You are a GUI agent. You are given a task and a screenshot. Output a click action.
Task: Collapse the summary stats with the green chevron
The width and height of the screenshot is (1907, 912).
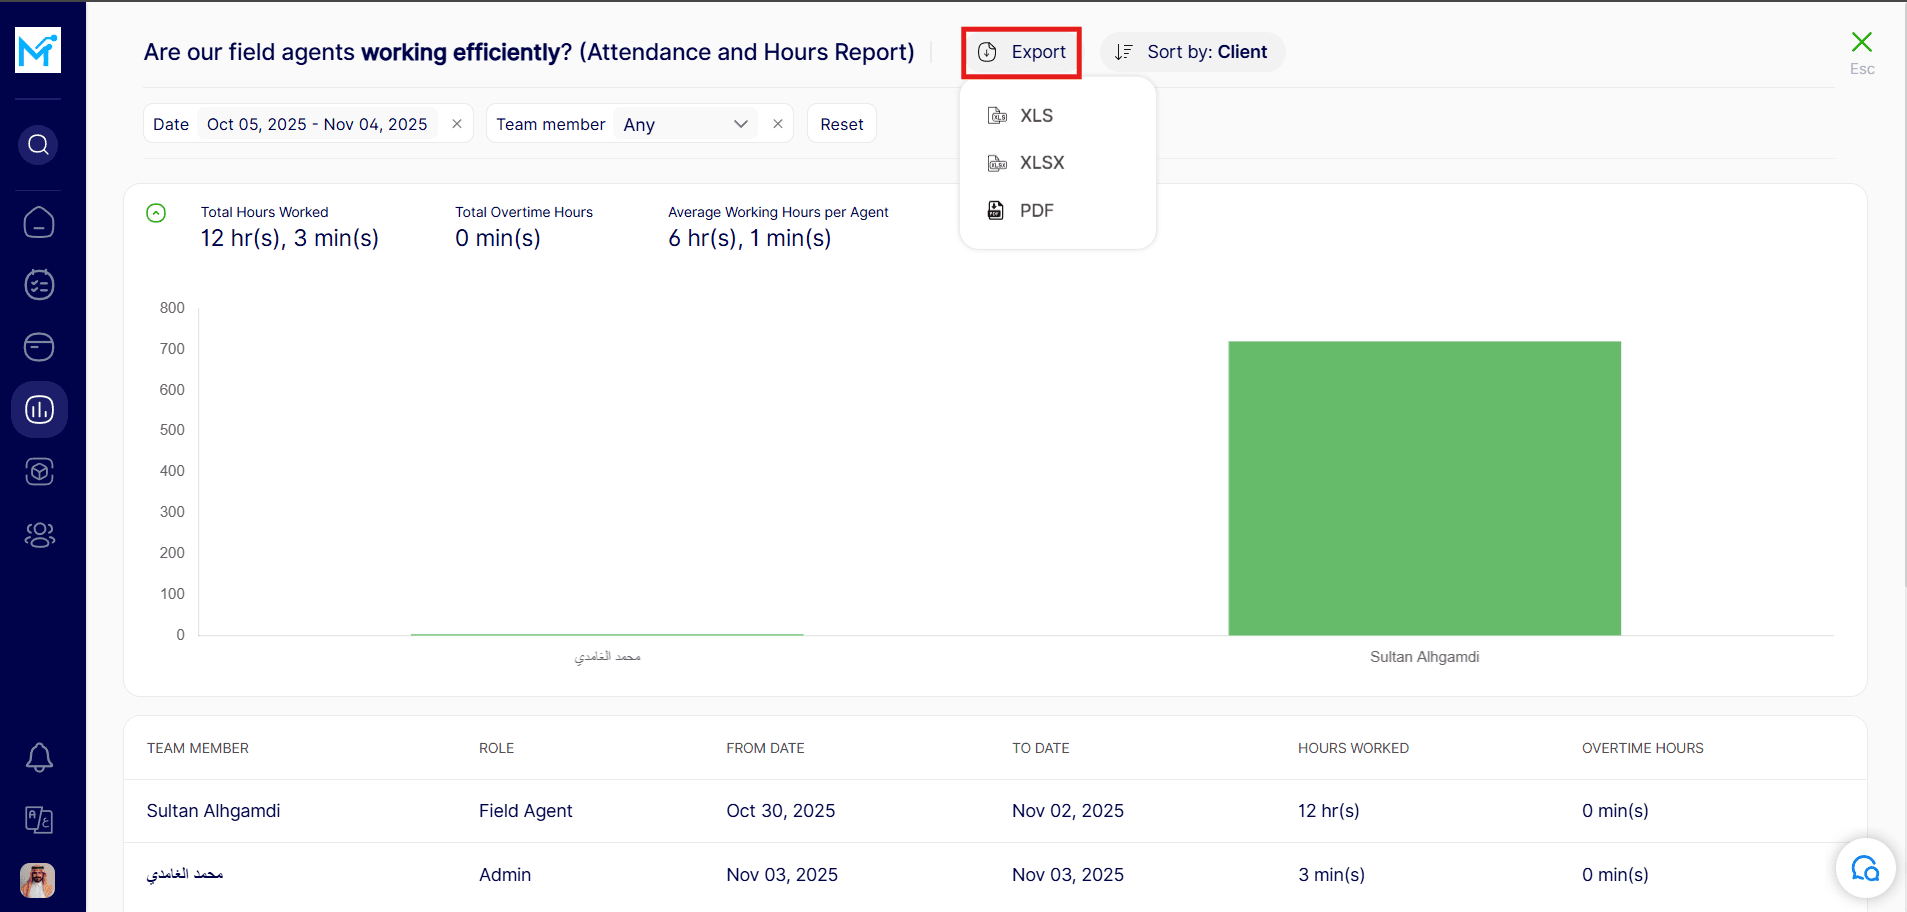(156, 213)
